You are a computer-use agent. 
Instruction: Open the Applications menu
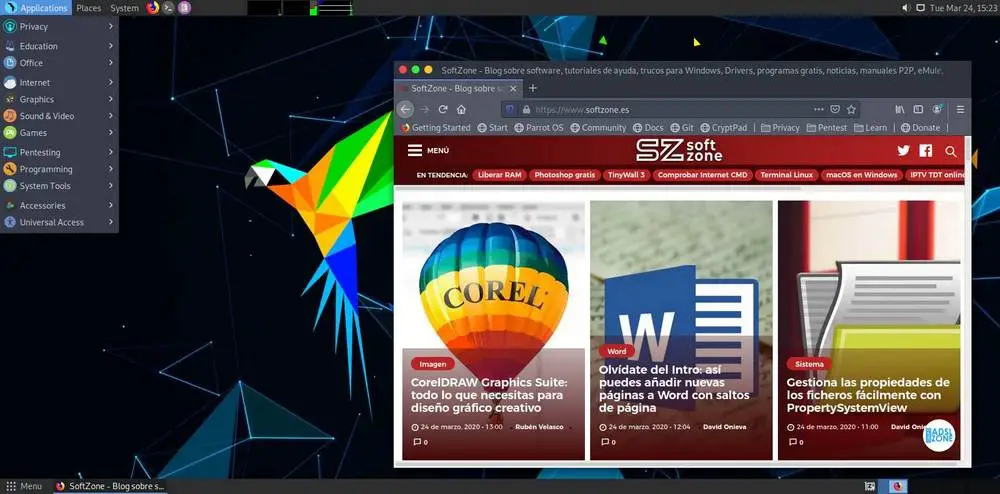pos(36,8)
